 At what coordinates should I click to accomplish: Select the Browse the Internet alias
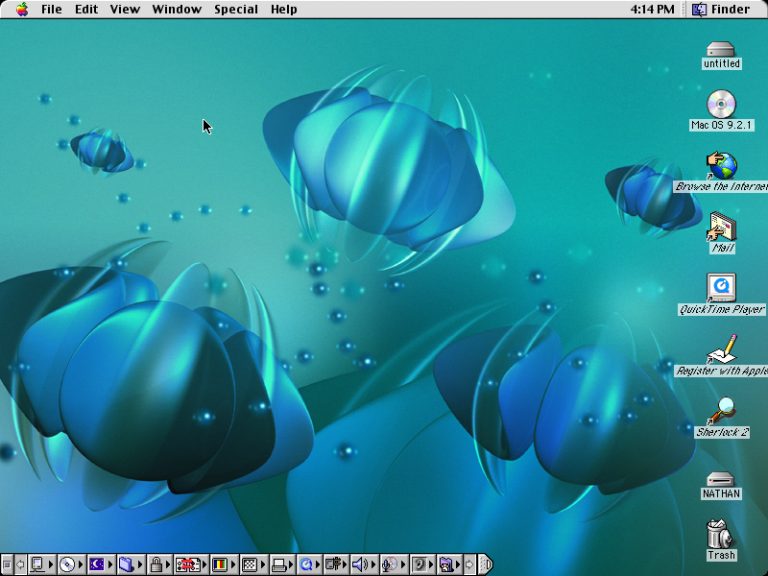pyautogui.click(x=721, y=166)
